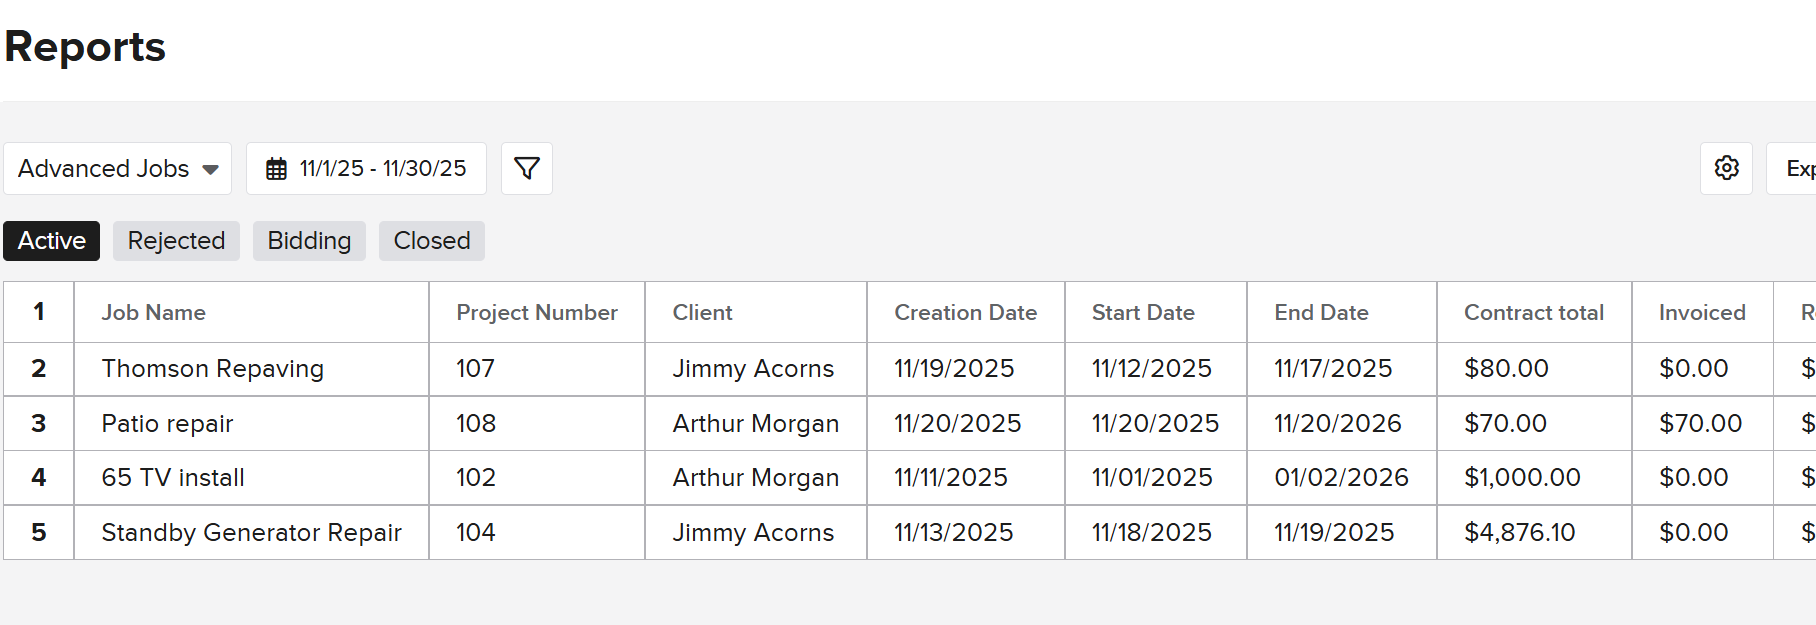This screenshot has height=625, width=1816.
Task: Open the filter funnel icon
Action: coord(526,168)
